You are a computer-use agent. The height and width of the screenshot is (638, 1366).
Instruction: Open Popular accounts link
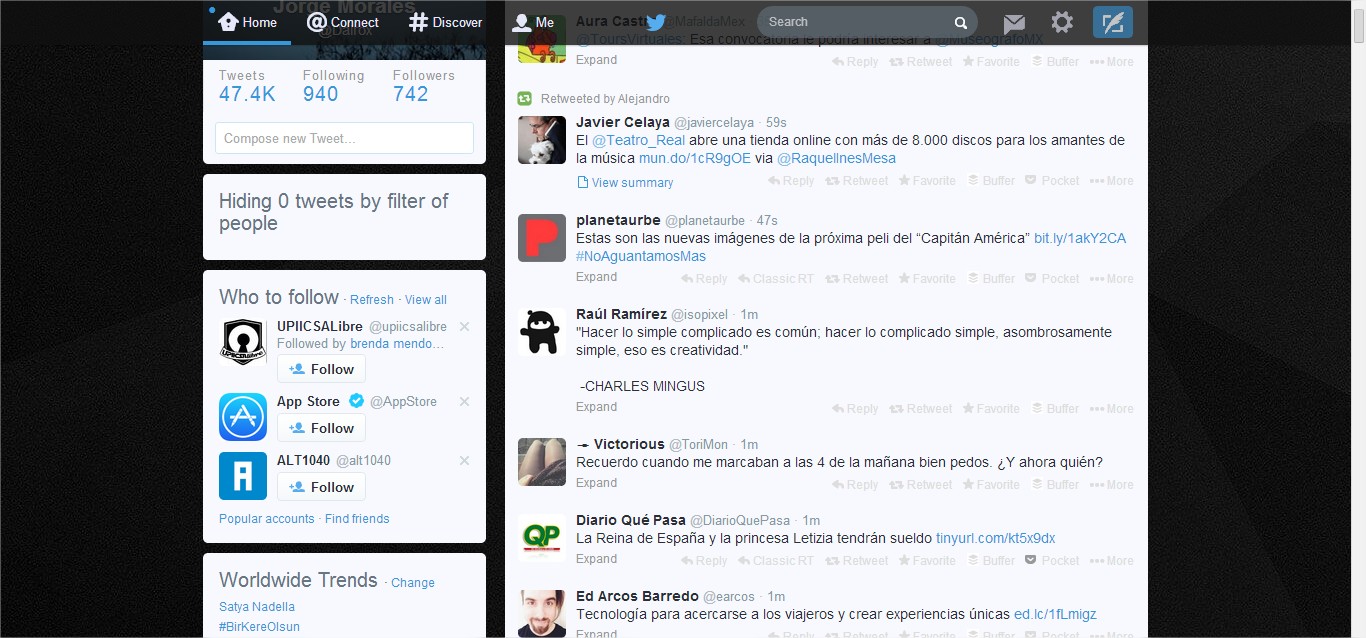(x=267, y=519)
